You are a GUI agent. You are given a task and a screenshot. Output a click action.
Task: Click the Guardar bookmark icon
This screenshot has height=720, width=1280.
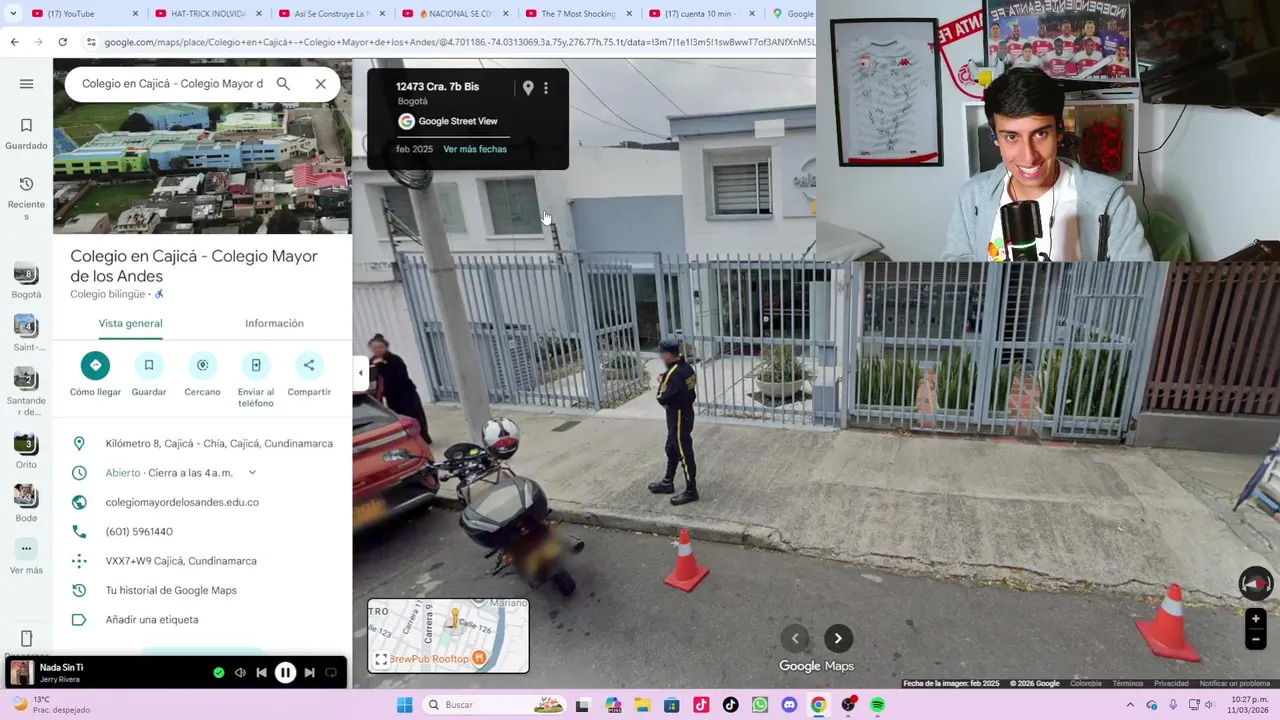149,365
